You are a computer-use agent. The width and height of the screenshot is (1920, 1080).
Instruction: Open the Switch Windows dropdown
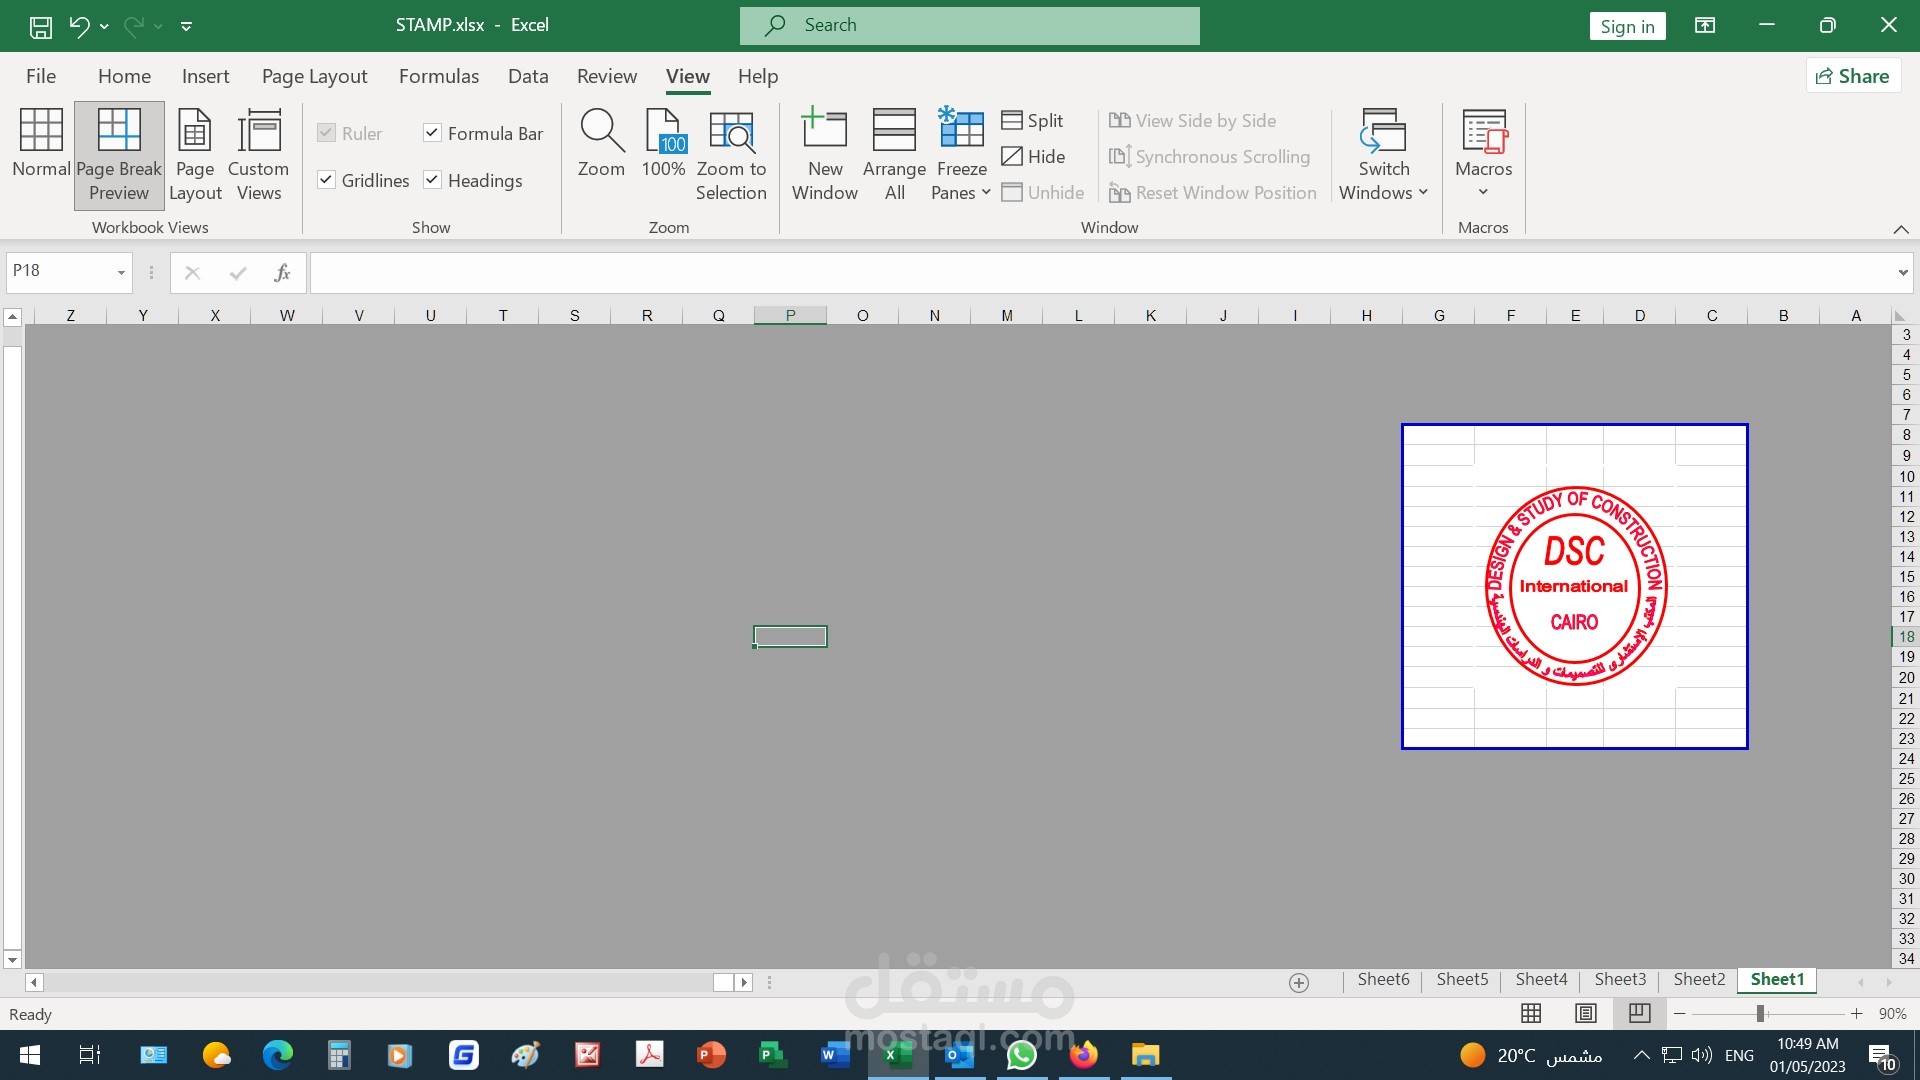(x=1384, y=155)
